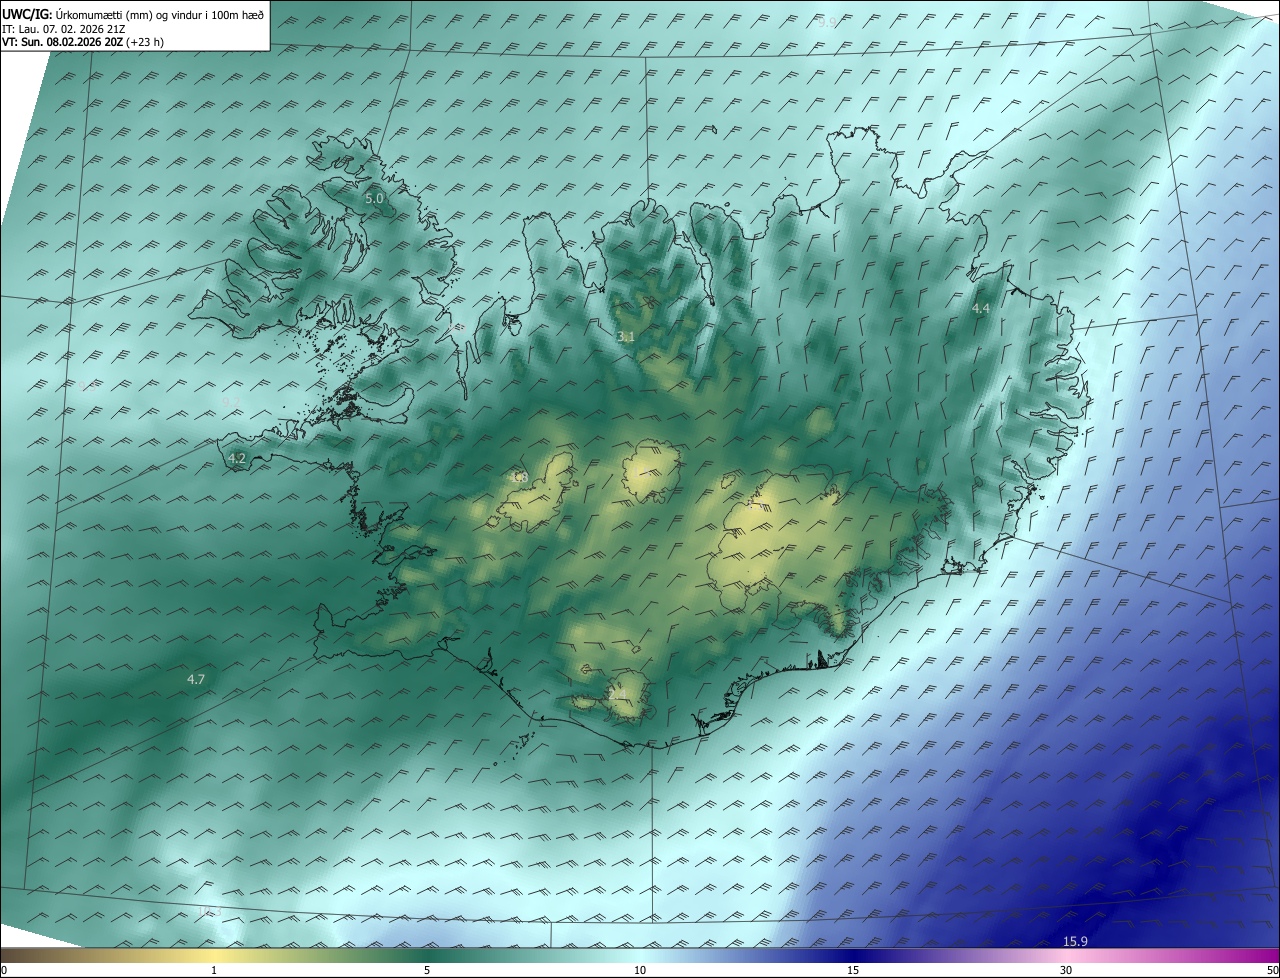Click the 5.0 value label on the map
The height and width of the screenshot is (978, 1280).
coord(374,199)
